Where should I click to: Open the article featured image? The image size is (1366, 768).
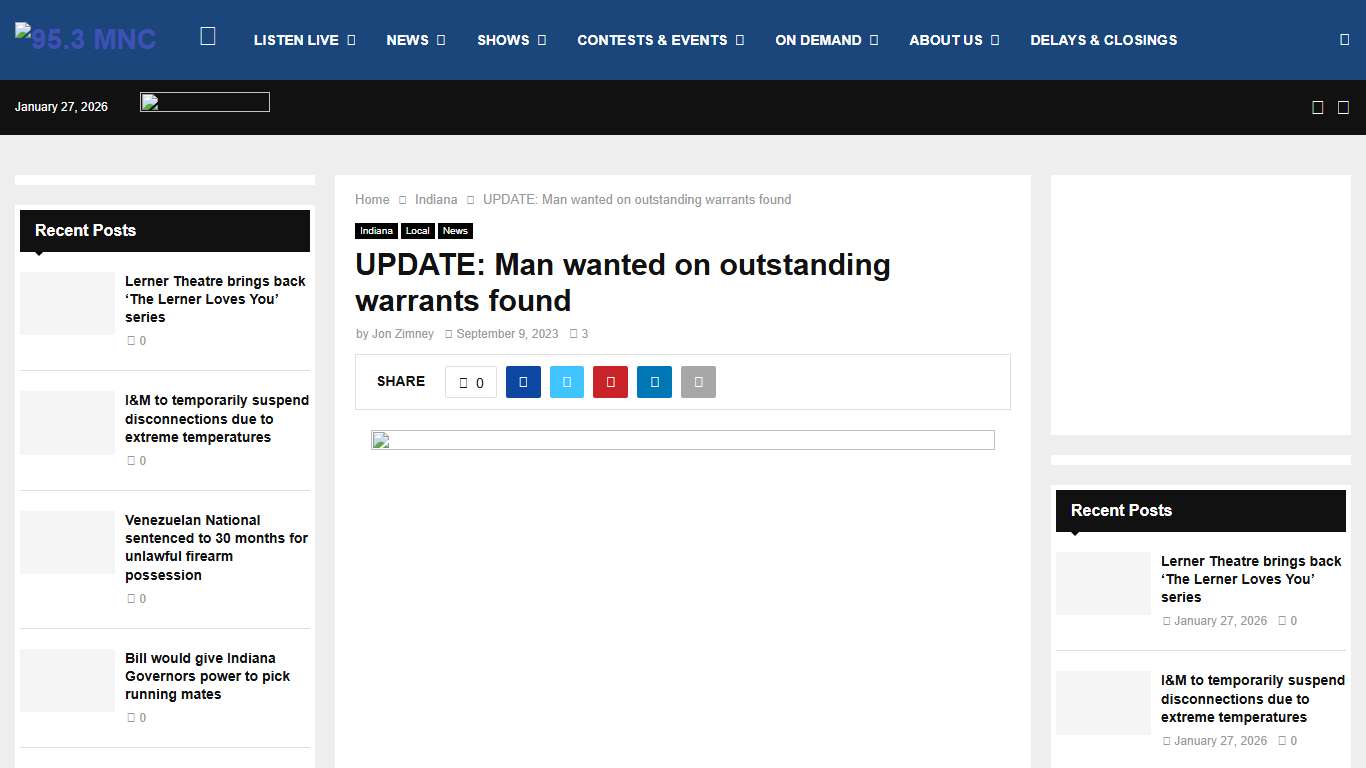click(683, 440)
